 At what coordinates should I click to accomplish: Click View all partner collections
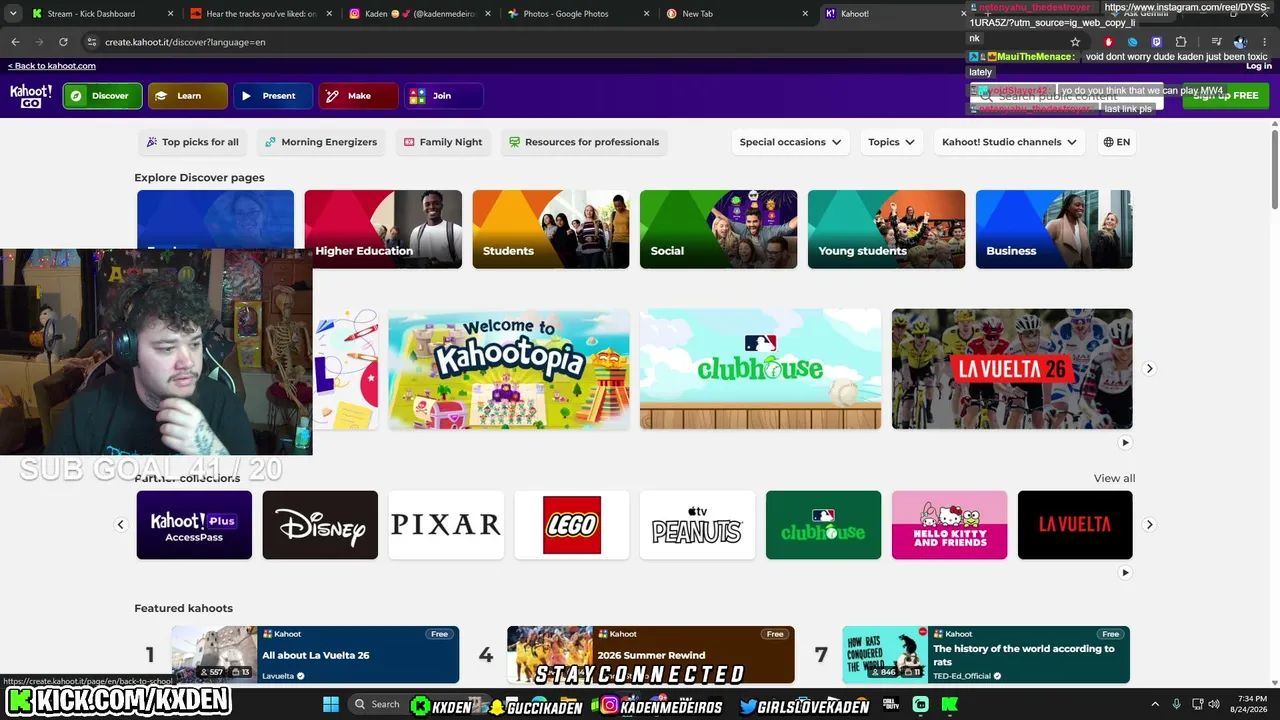click(x=1114, y=478)
